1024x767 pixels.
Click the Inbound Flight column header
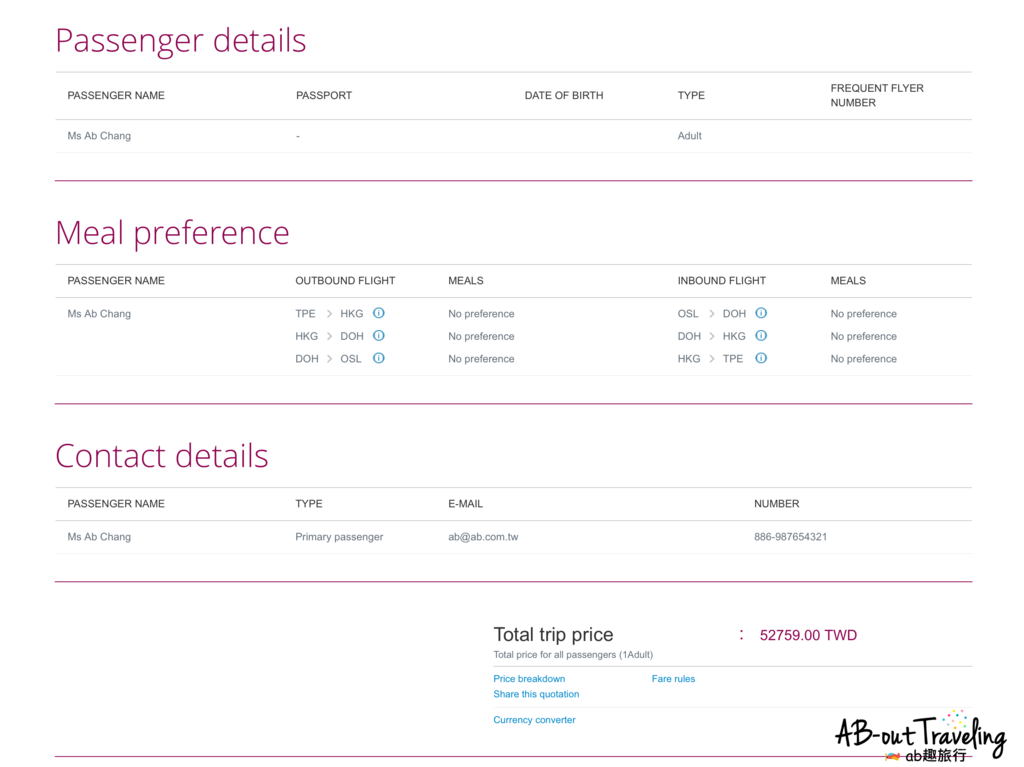click(721, 281)
